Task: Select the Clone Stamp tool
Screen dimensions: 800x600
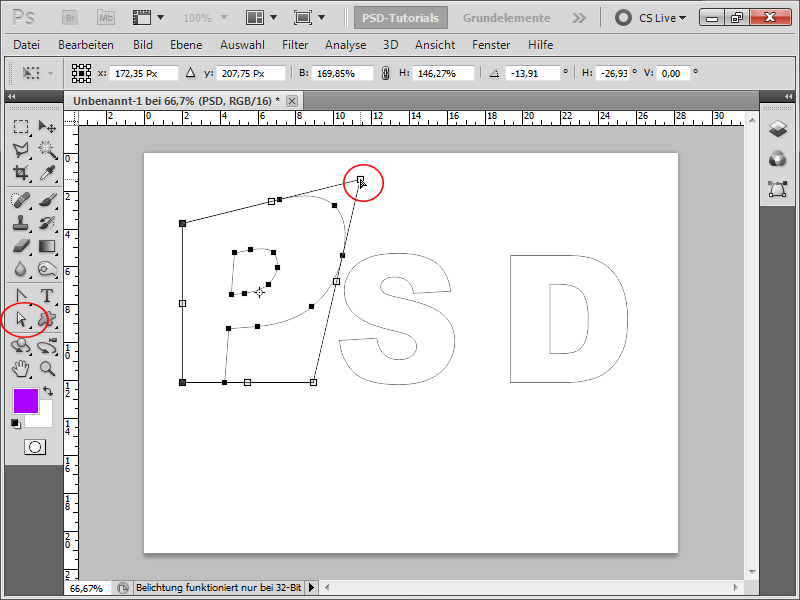Action: [x=20, y=223]
